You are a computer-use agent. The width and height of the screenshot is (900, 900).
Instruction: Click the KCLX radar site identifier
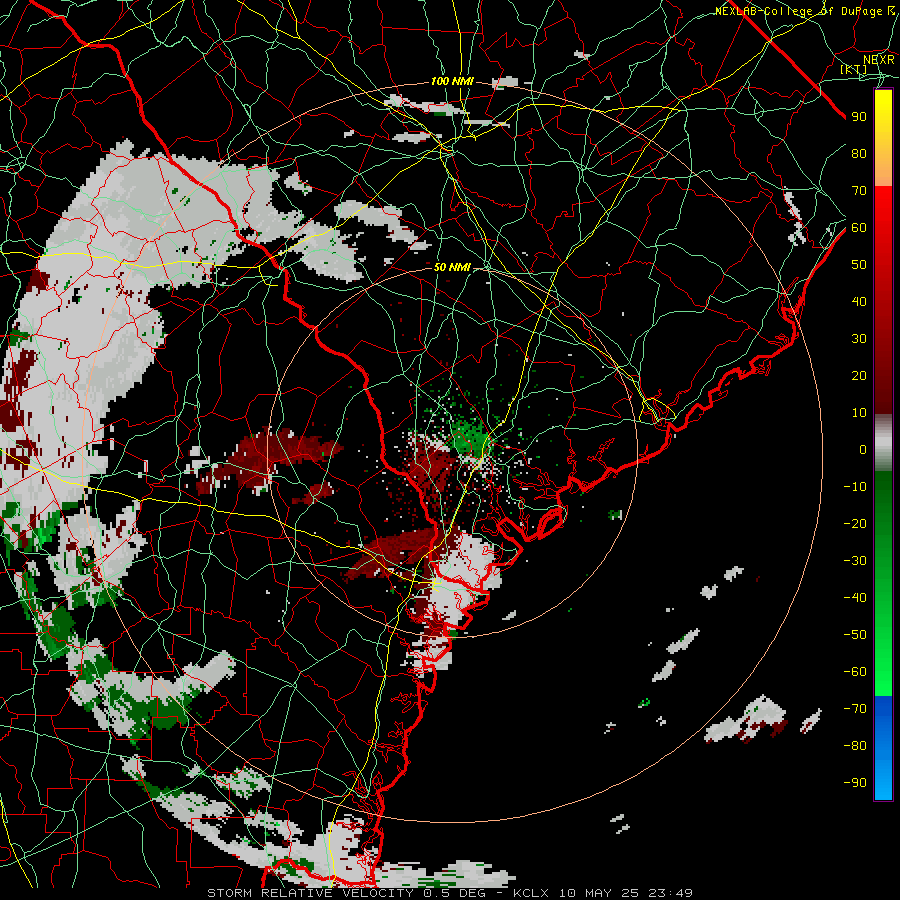(531, 893)
